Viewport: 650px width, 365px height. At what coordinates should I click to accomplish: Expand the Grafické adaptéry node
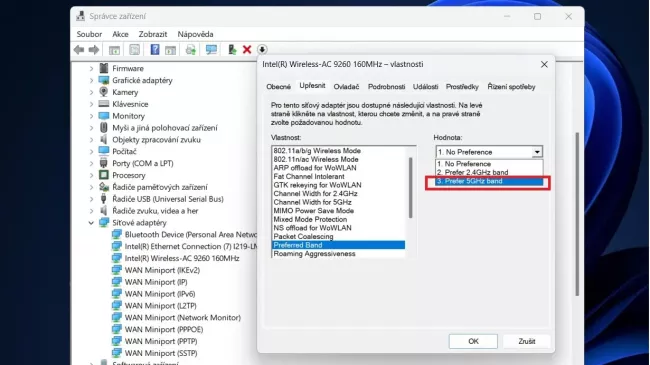pyautogui.click(x=91, y=80)
